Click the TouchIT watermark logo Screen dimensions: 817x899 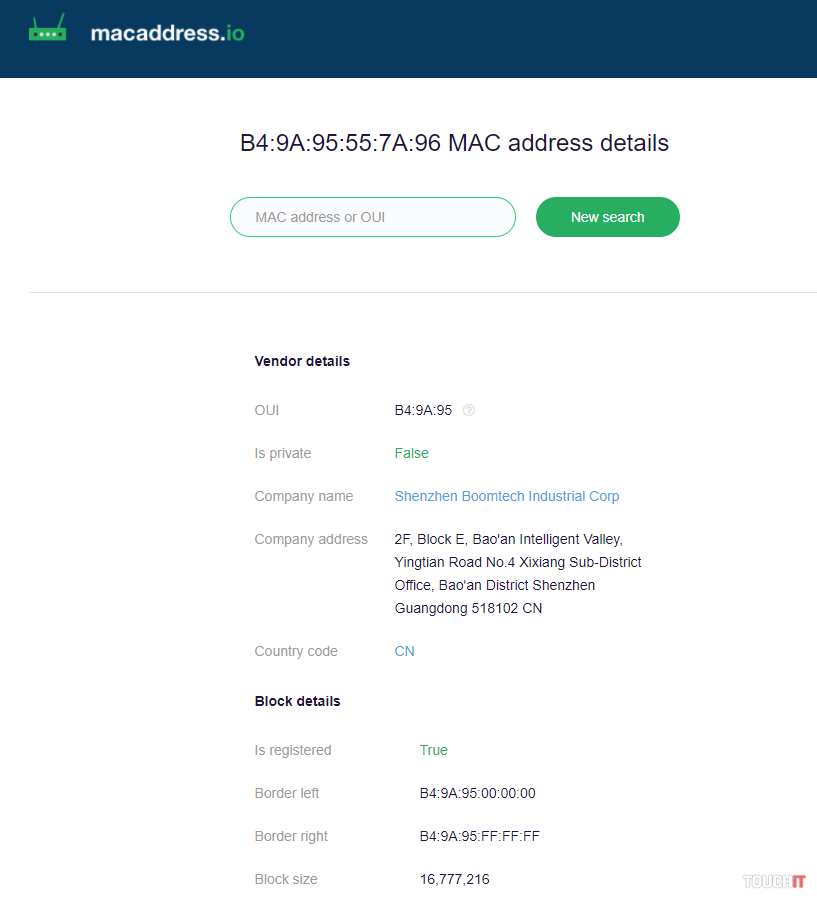773,881
